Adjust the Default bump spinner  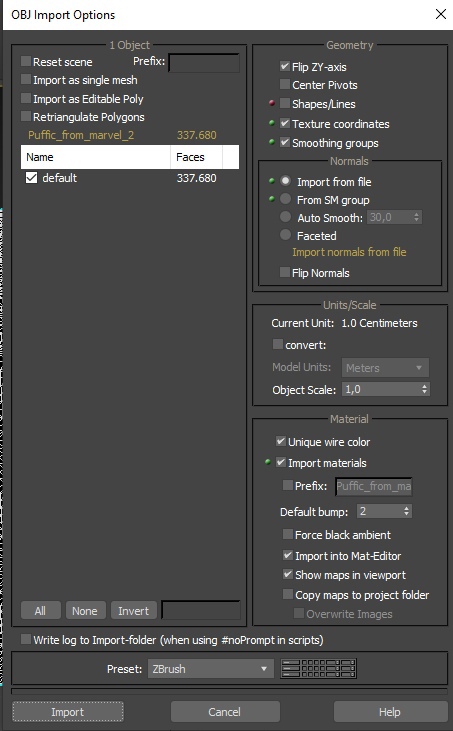click(406, 511)
